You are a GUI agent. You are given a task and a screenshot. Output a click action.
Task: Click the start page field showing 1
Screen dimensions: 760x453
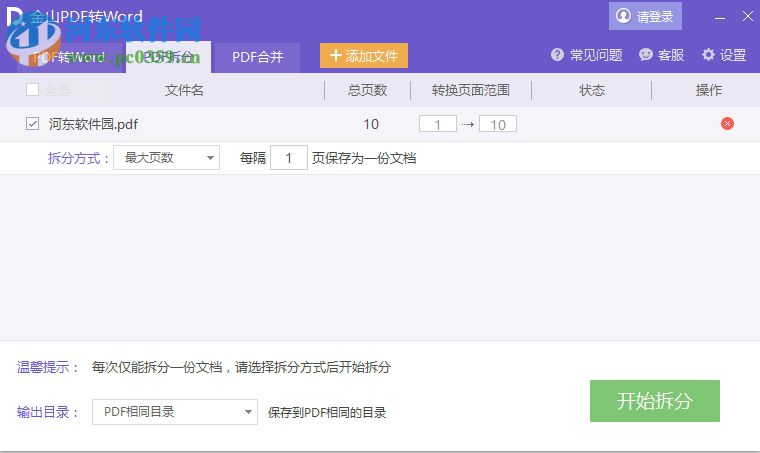[x=438, y=124]
